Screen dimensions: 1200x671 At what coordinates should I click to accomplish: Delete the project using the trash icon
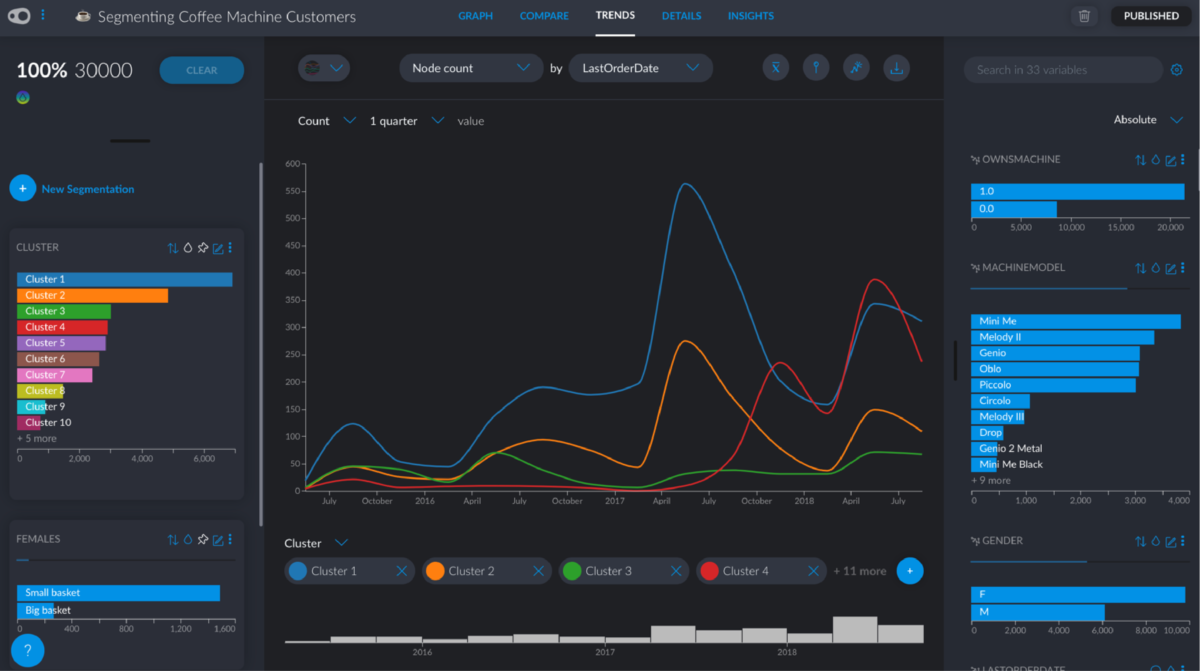(1085, 16)
